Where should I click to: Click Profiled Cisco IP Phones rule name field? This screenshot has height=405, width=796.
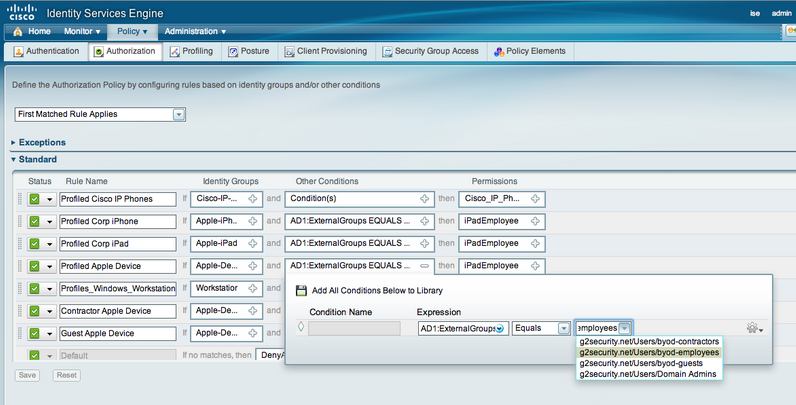pos(118,199)
